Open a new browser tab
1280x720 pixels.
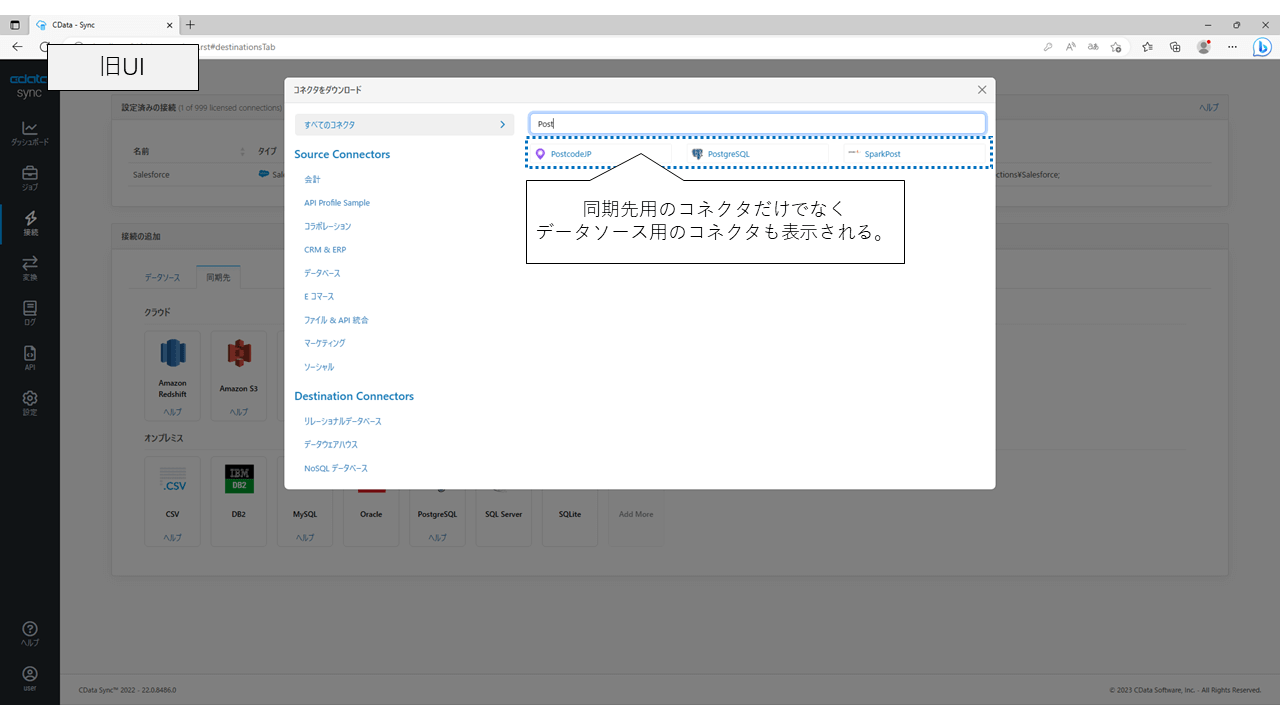pyautogui.click(x=191, y=25)
